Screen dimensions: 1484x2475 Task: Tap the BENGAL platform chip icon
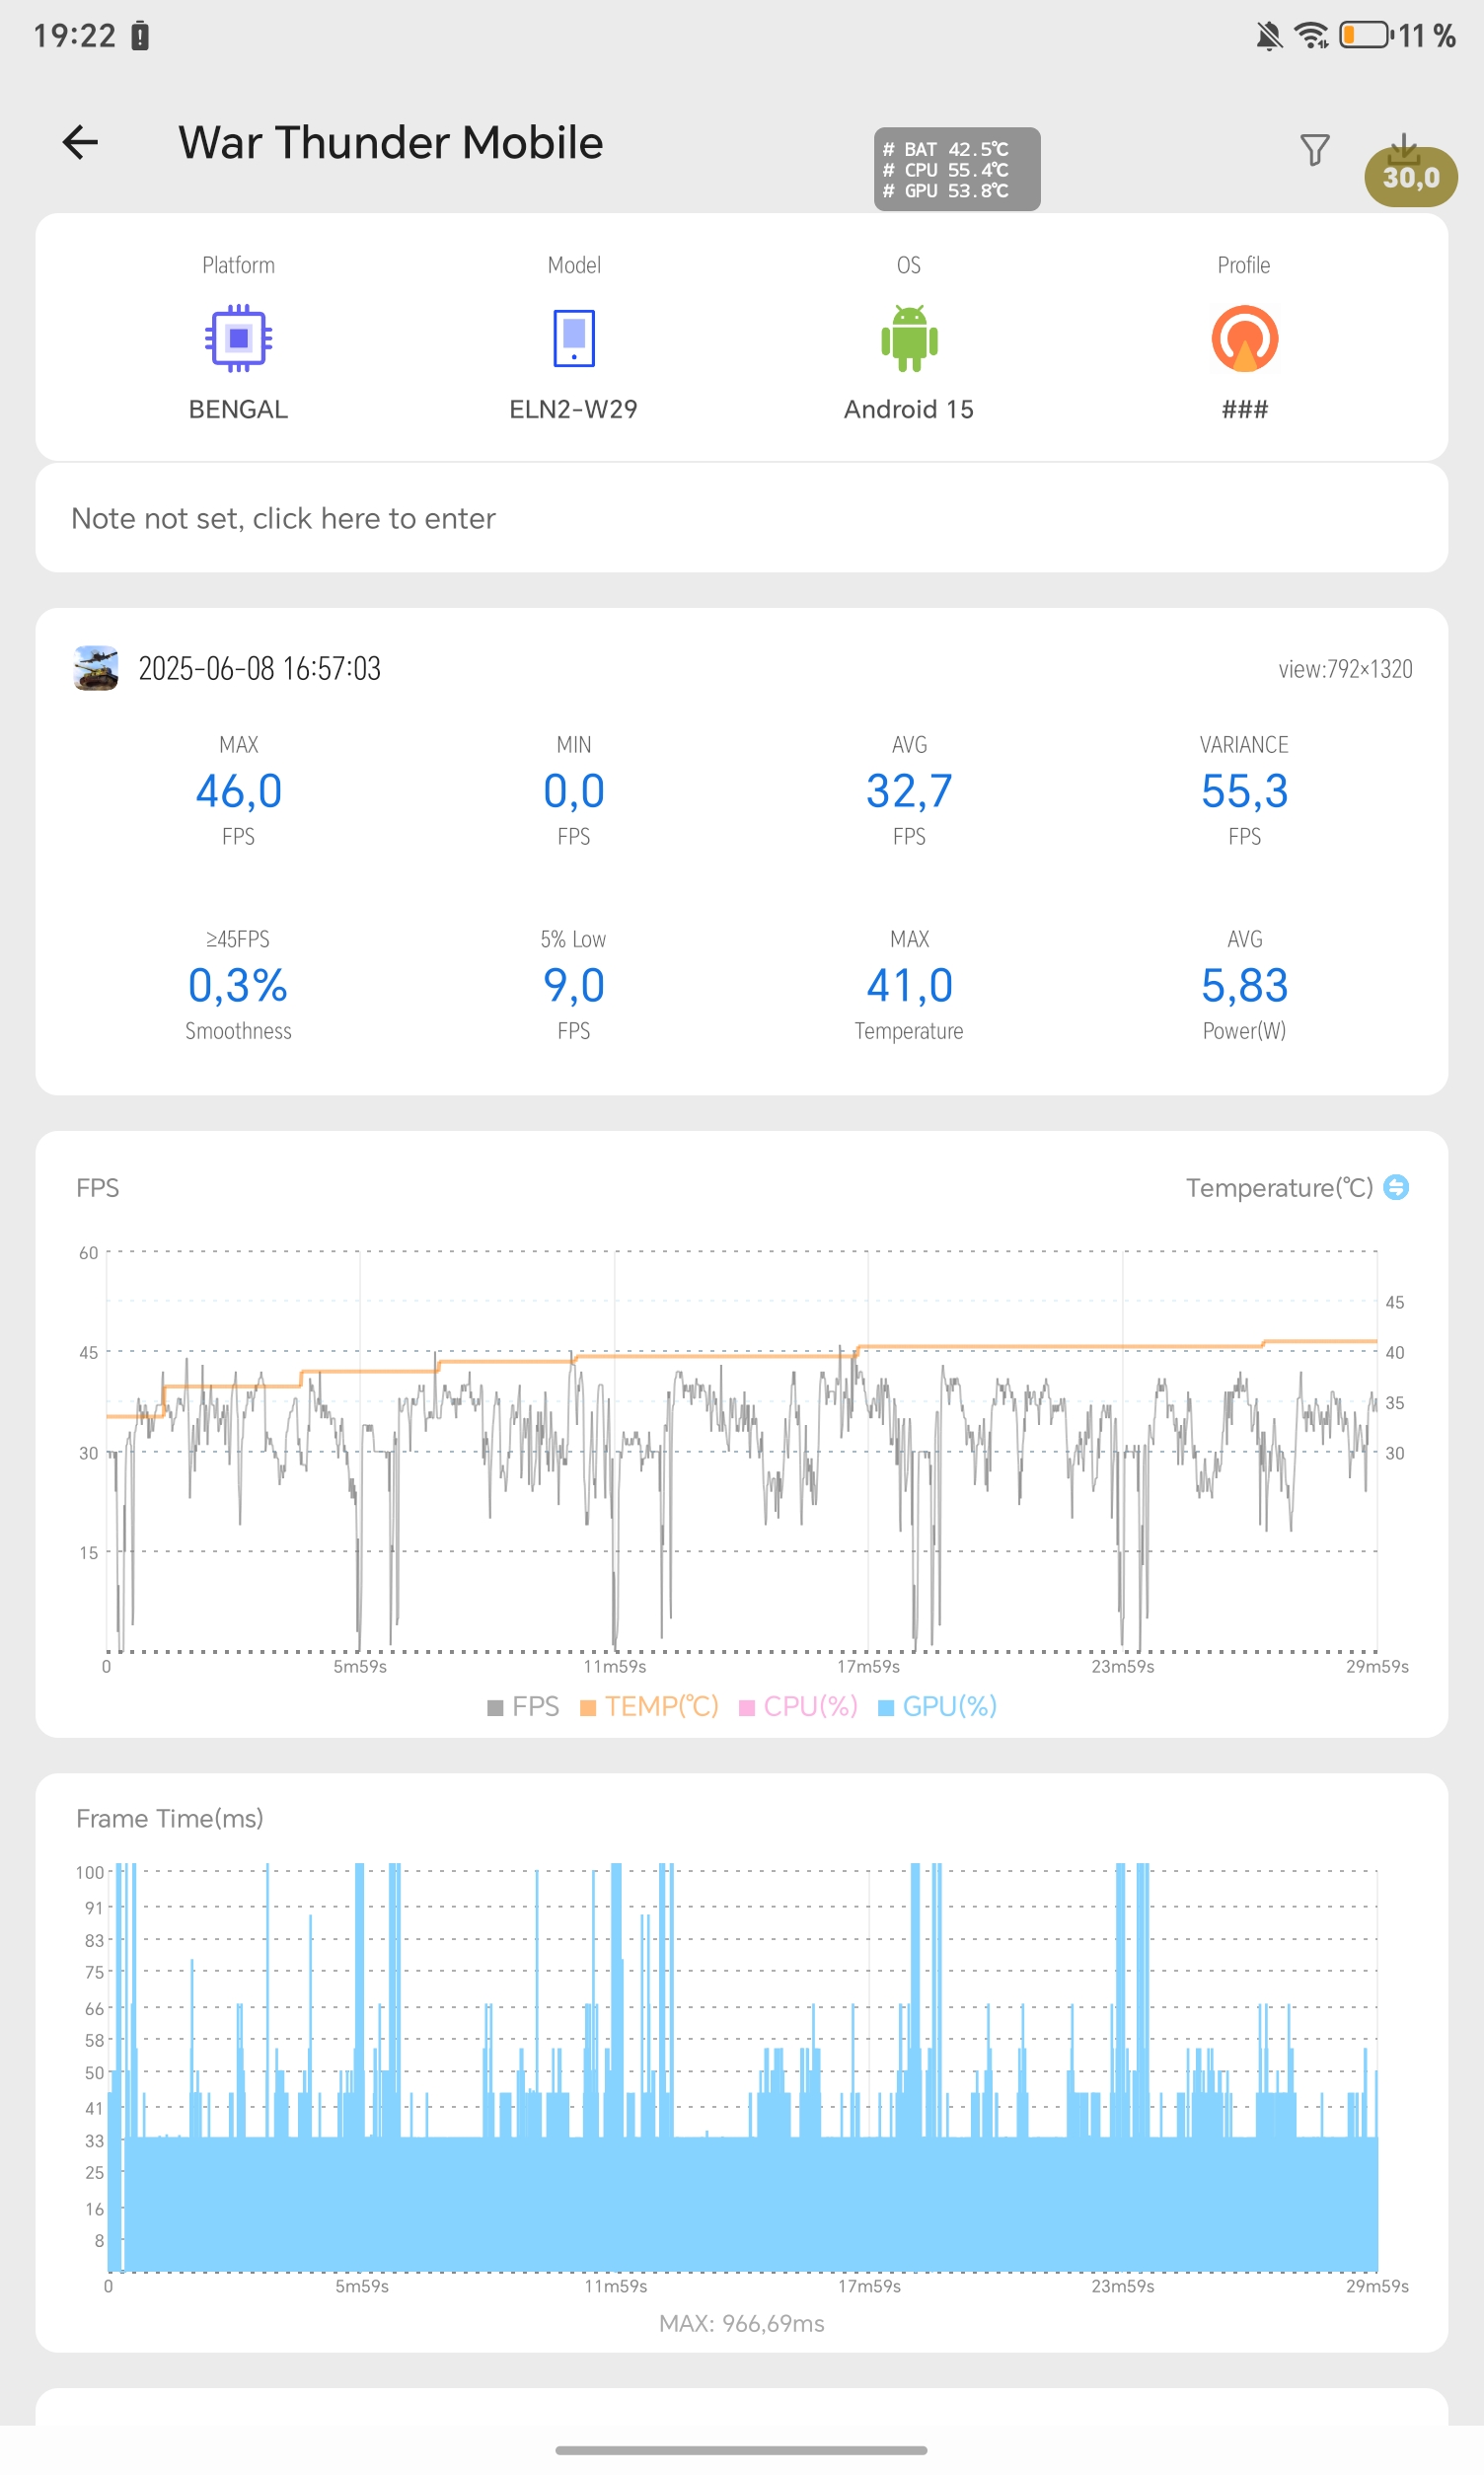(238, 338)
